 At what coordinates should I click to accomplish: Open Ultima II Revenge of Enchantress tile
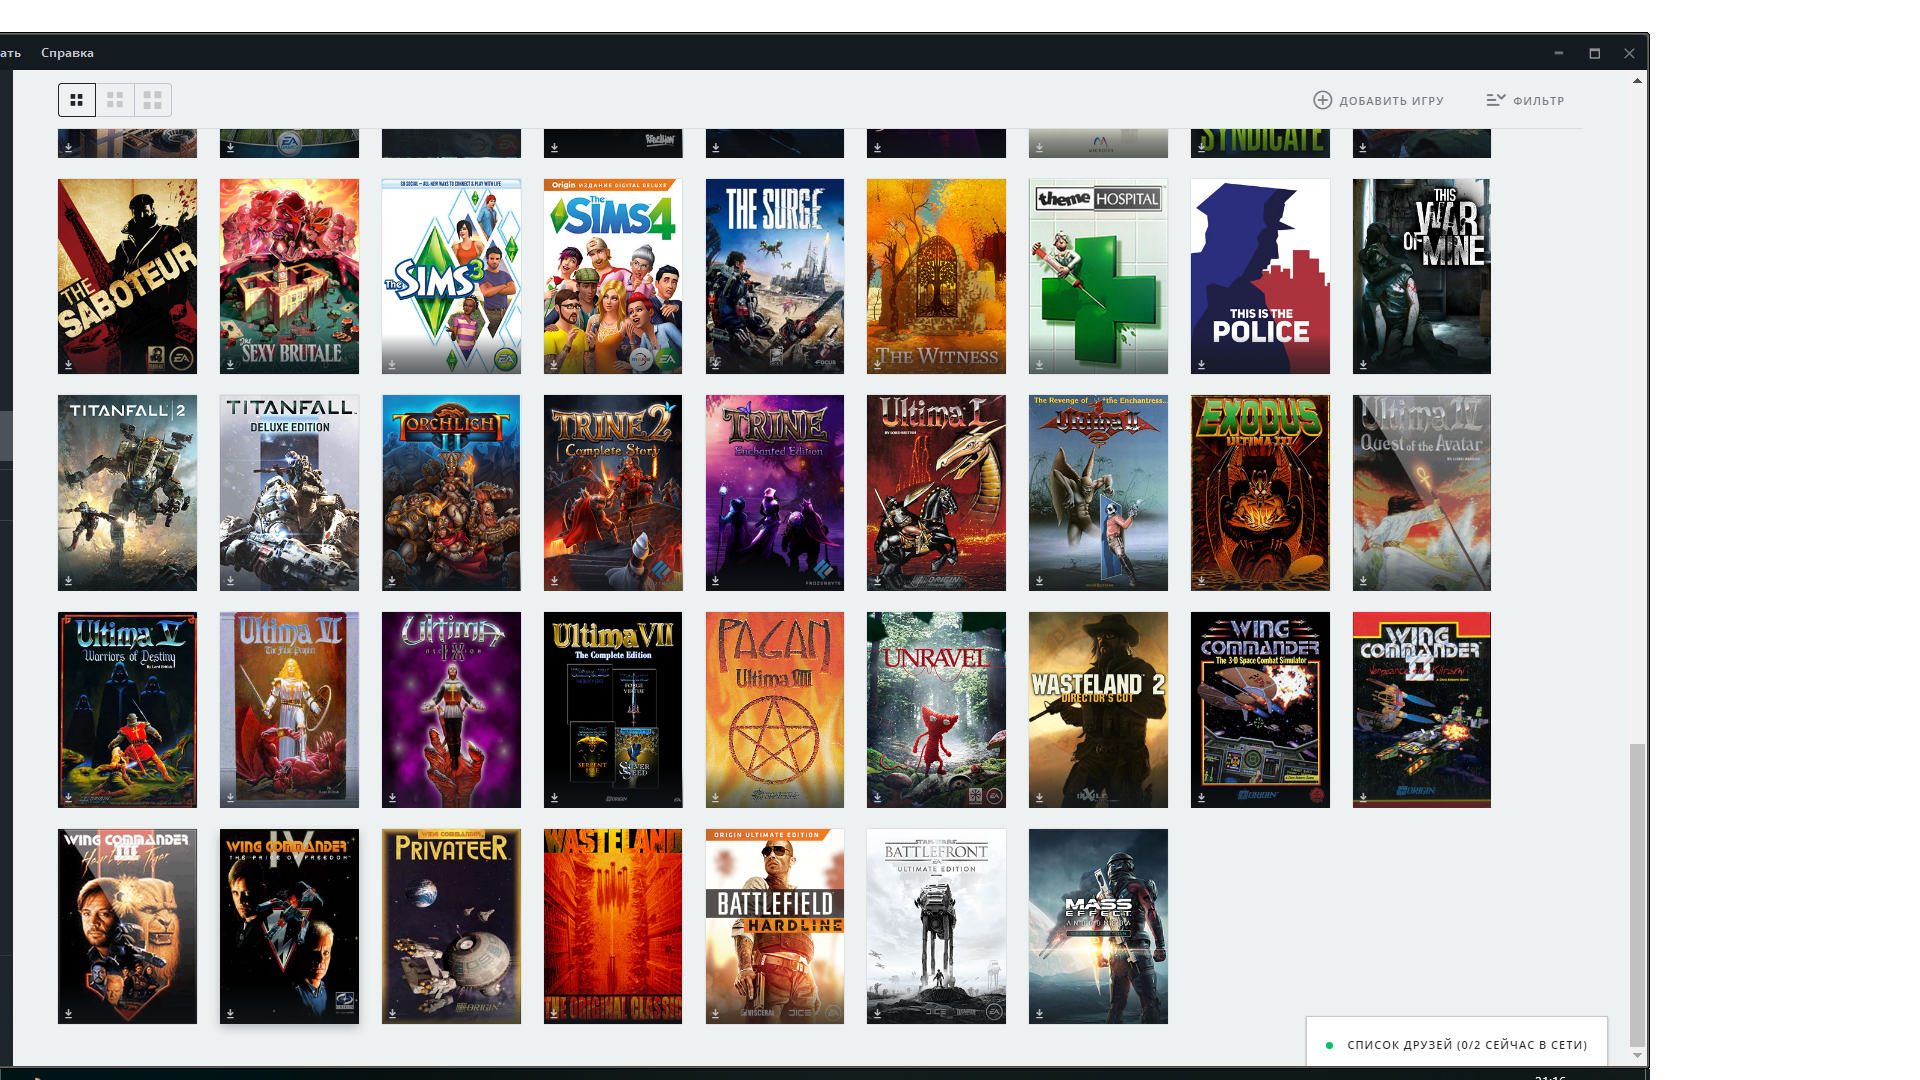[x=1098, y=493]
